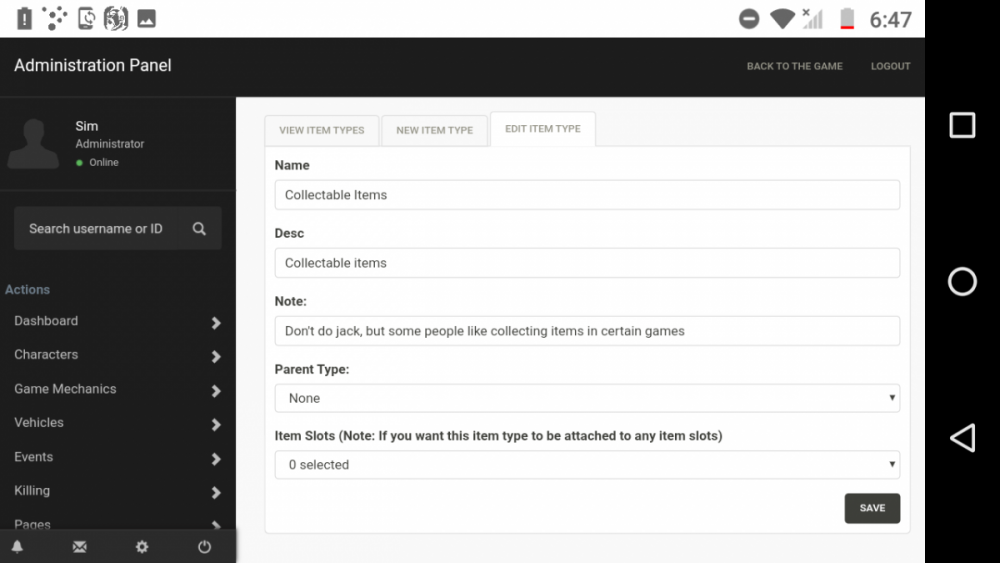The image size is (1000, 563).
Task: Tap the Android home circle button
Action: coord(962,281)
